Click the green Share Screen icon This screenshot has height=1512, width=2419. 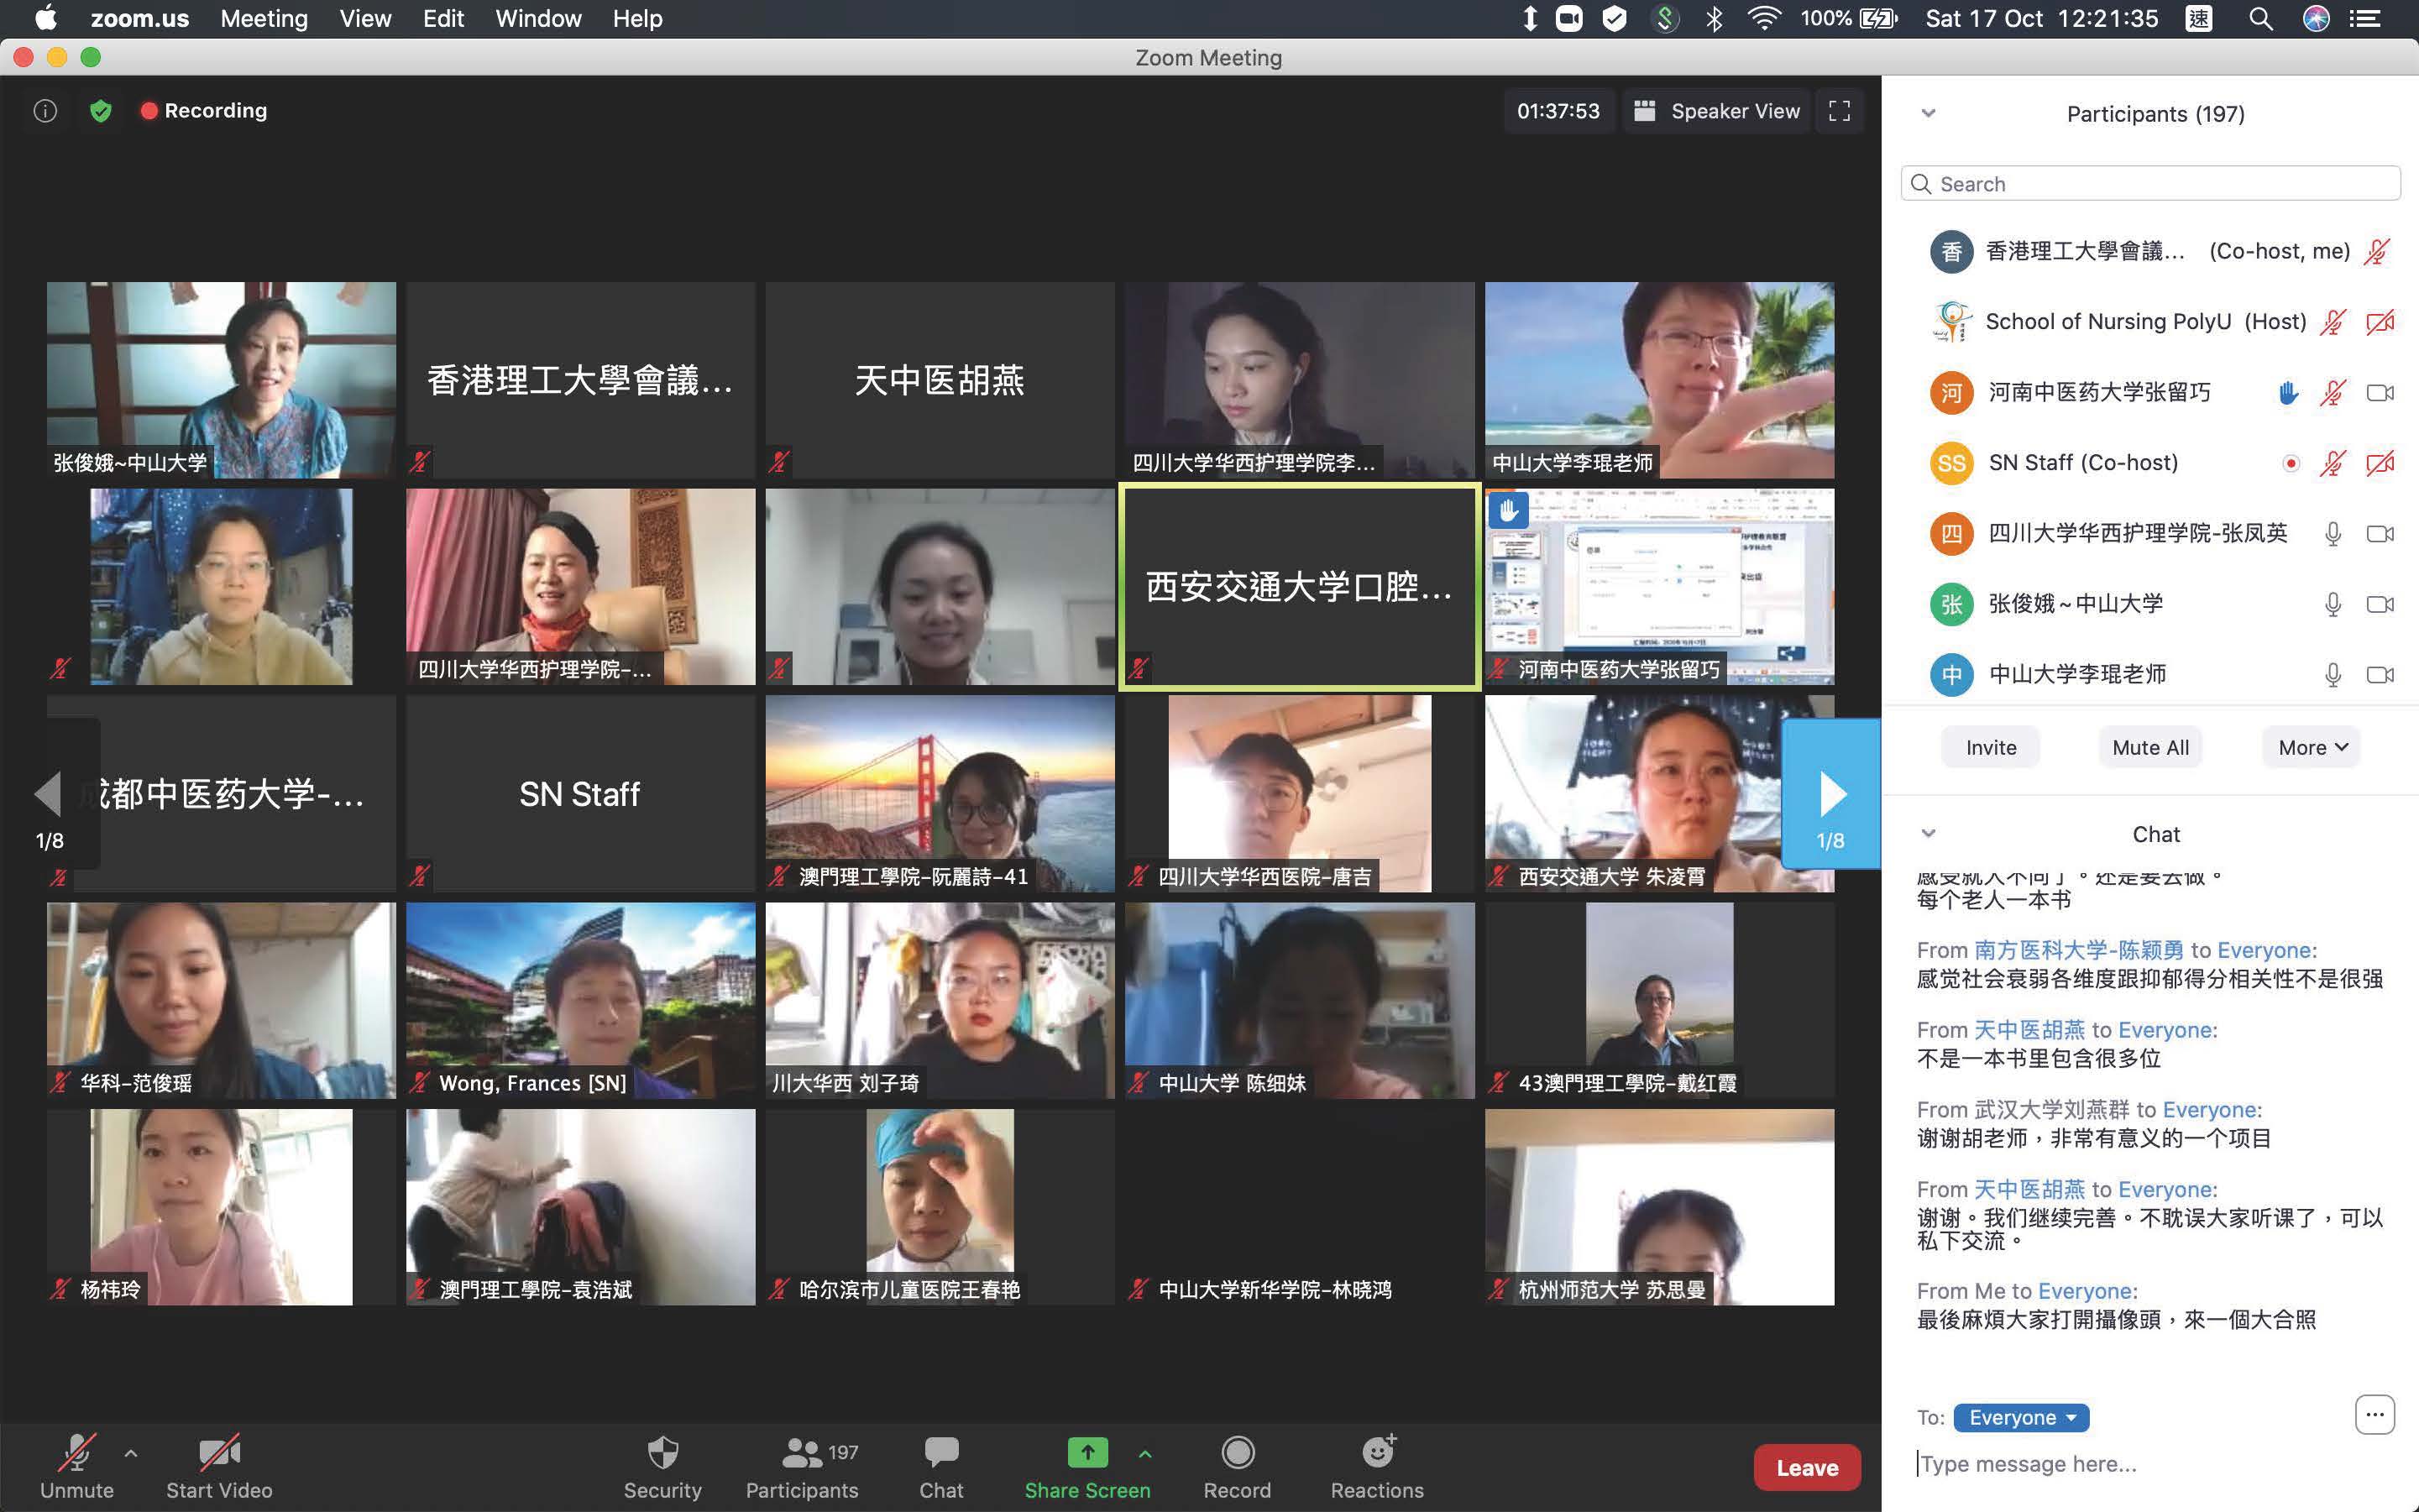(x=1087, y=1452)
